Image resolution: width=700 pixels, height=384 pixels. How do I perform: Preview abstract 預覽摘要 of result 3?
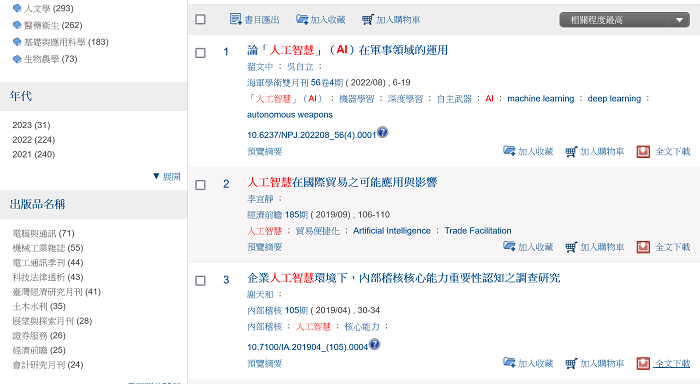(x=265, y=363)
